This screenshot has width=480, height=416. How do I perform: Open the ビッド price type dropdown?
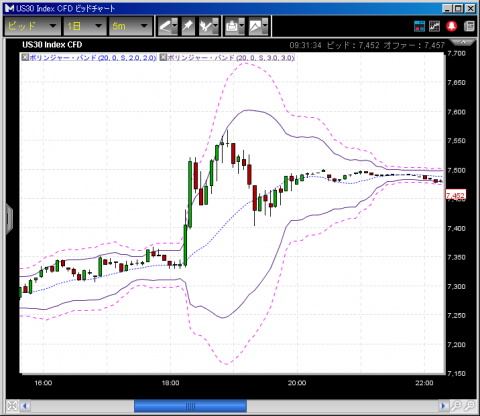click(32, 26)
